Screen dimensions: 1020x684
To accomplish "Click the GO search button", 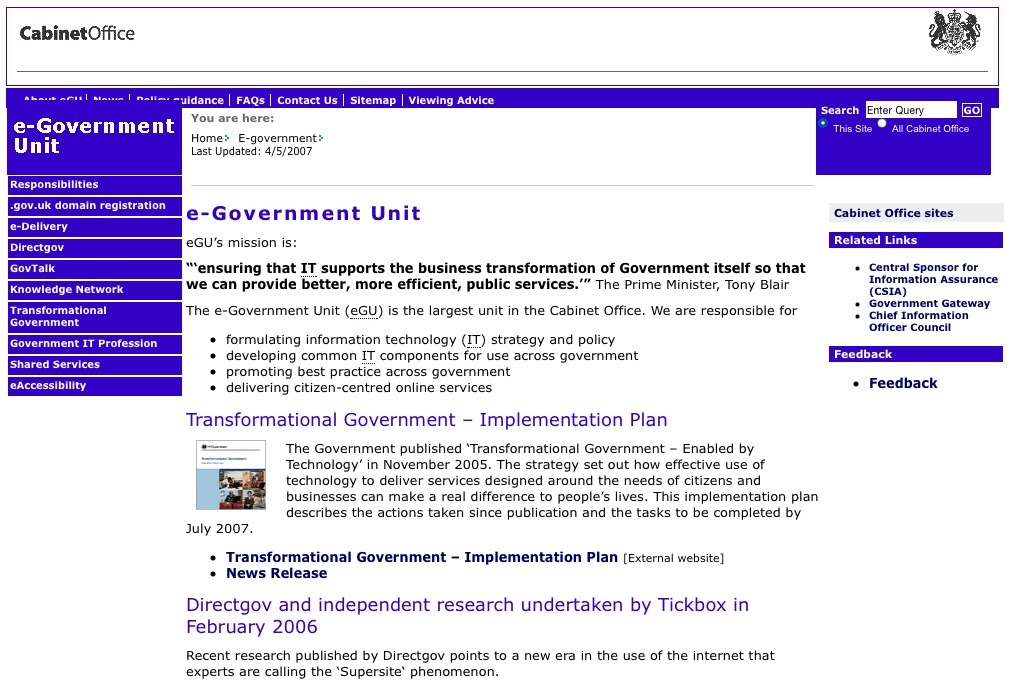I will point(971,110).
